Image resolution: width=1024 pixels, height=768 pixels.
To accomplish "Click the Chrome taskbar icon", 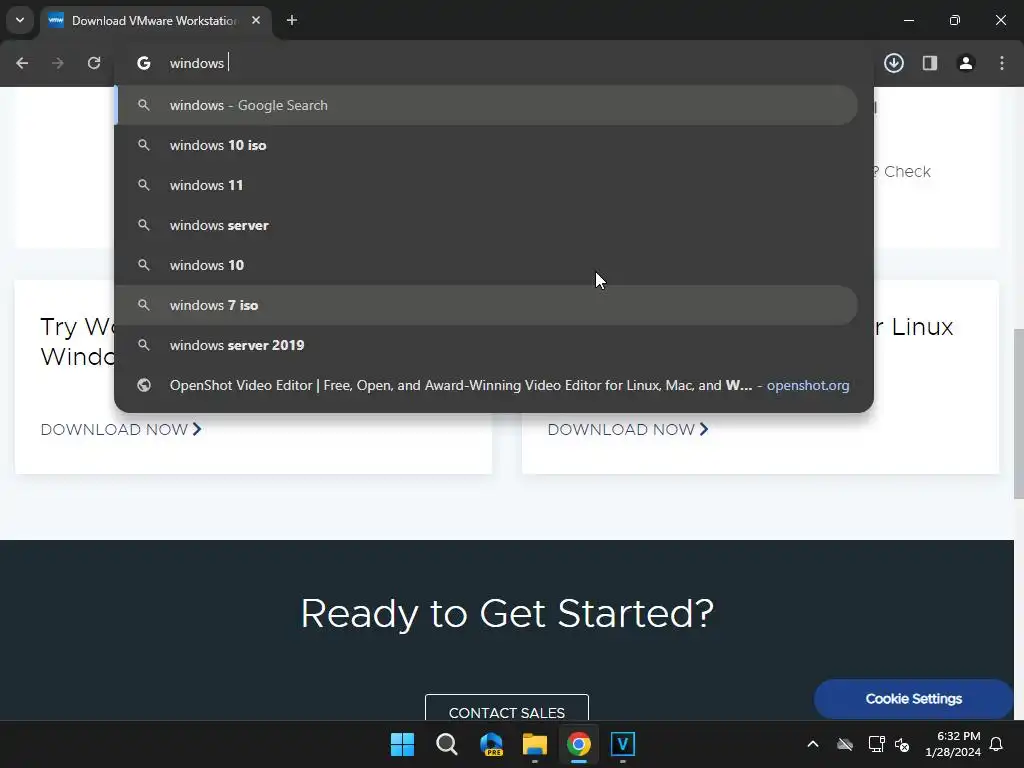I will (579, 744).
